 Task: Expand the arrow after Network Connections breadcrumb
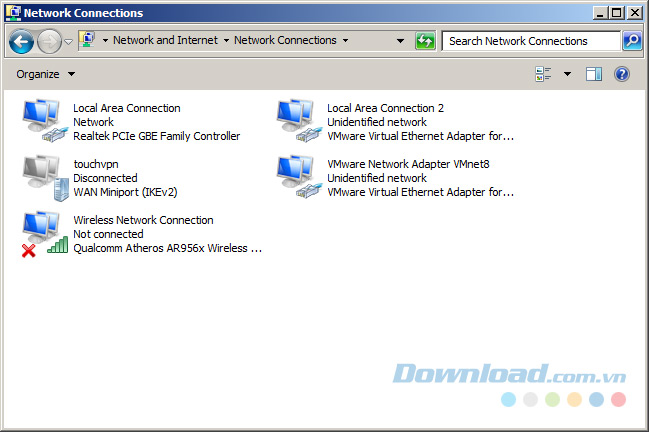[345, 41]
